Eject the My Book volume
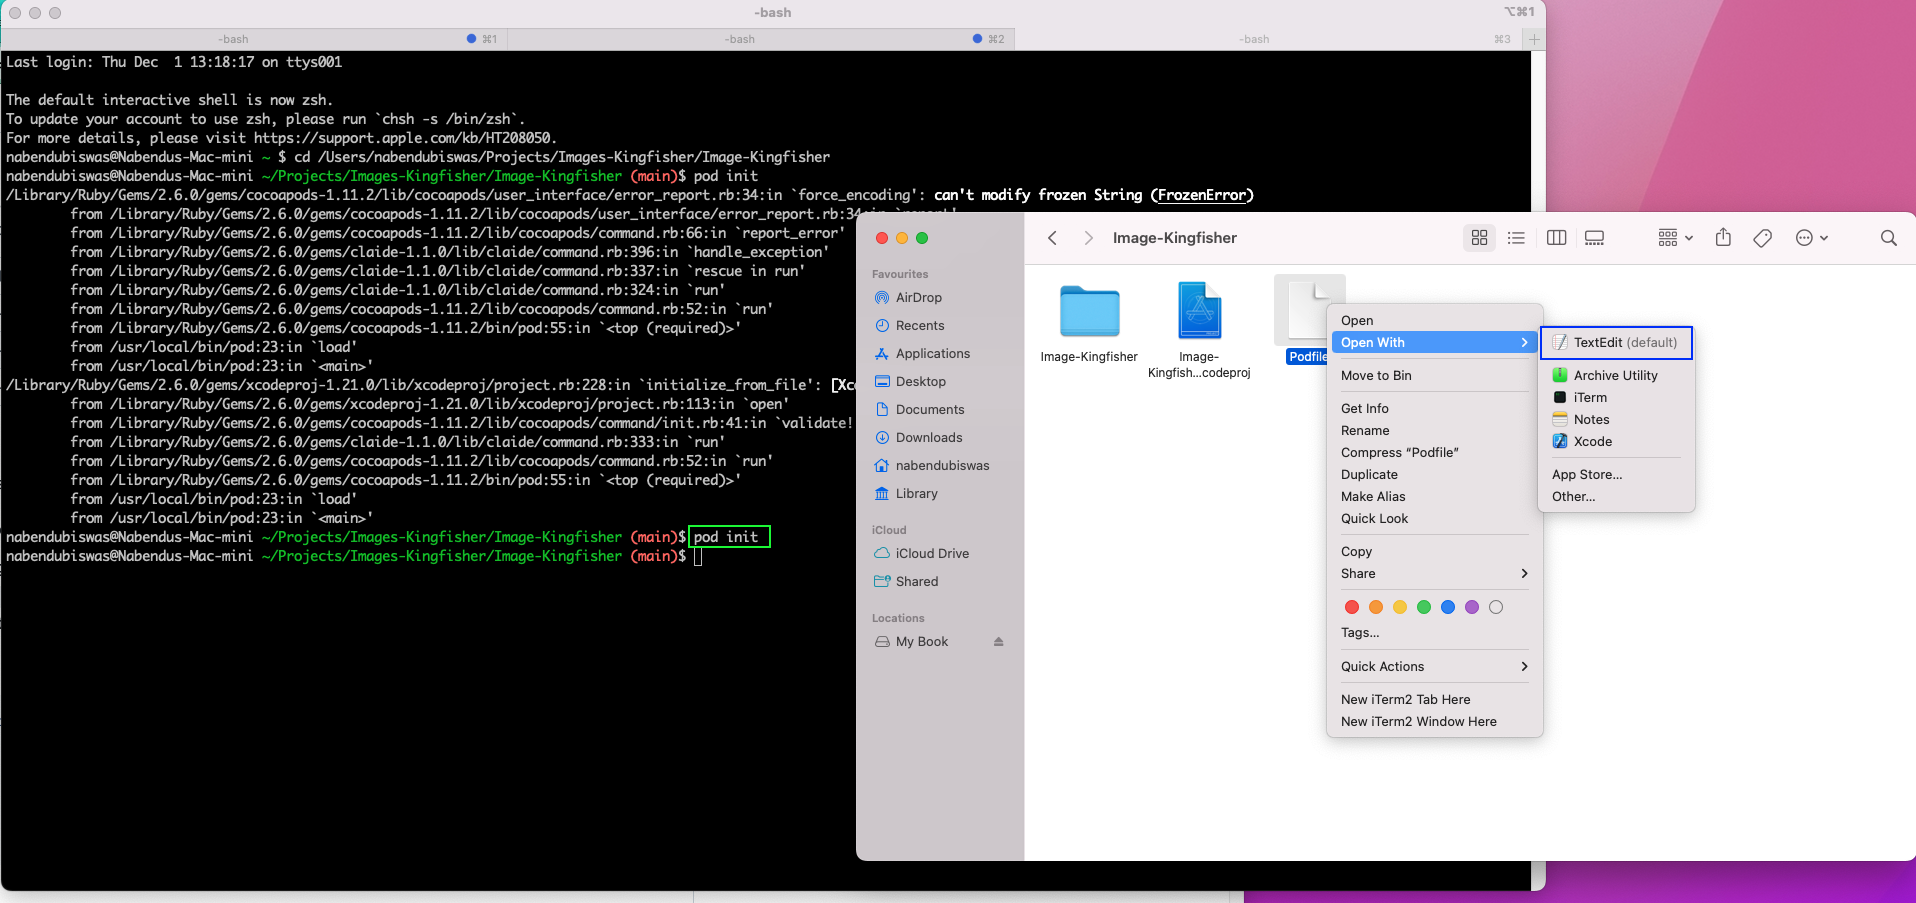 click(998, 642)
